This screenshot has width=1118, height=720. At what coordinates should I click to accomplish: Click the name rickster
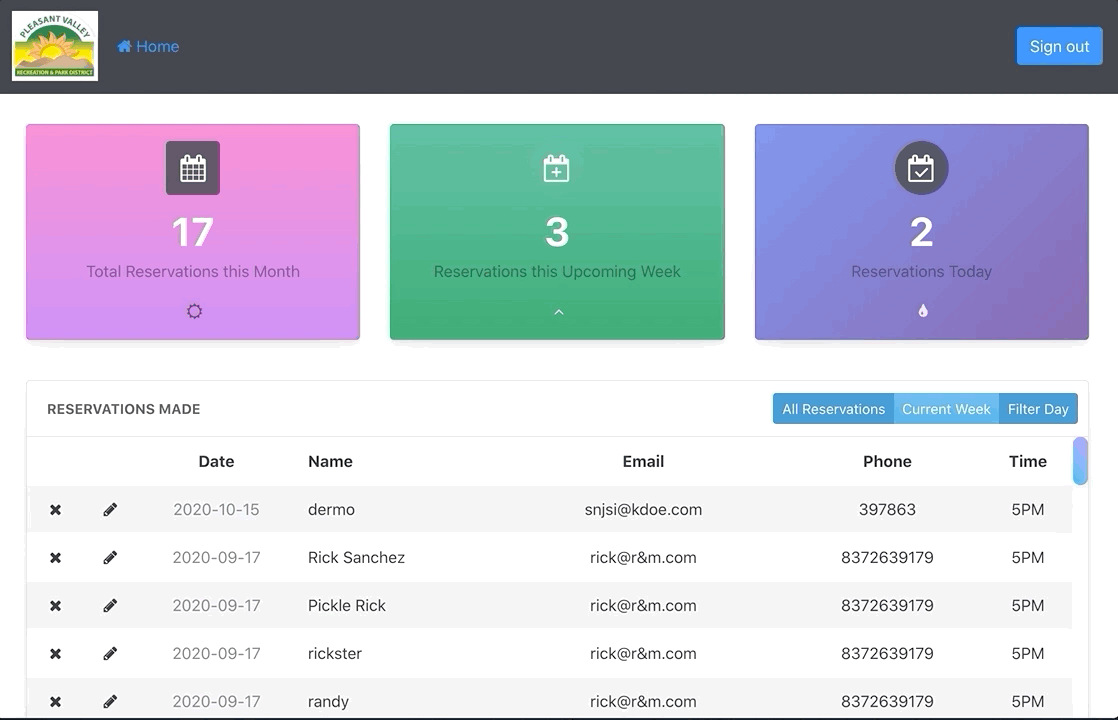335,654
